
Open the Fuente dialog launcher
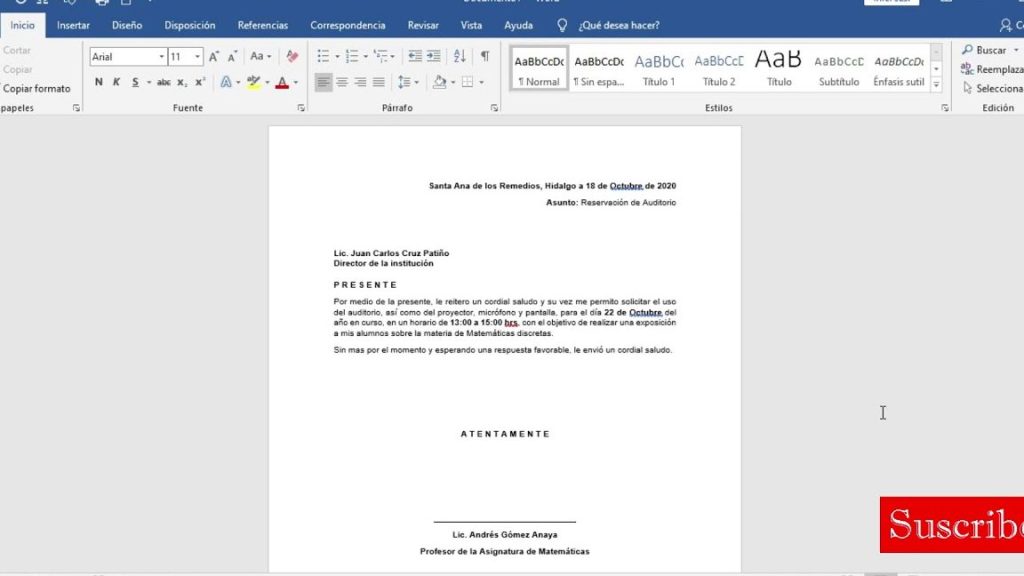click(301, 108)
